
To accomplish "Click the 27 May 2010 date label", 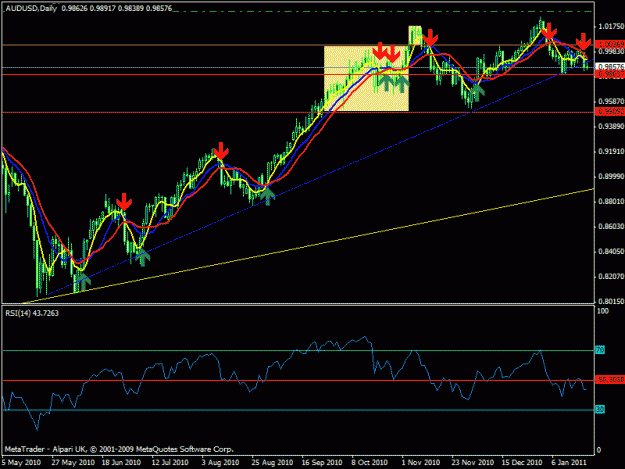I will pos(73,463).
